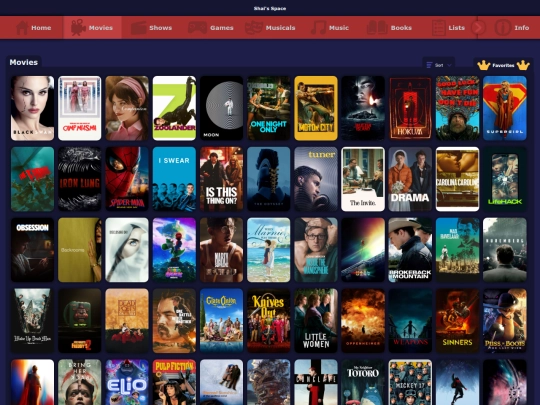Screen dimensions: 540x405
Task: Open the Tuner poster
Action: [x=316, y=179]
